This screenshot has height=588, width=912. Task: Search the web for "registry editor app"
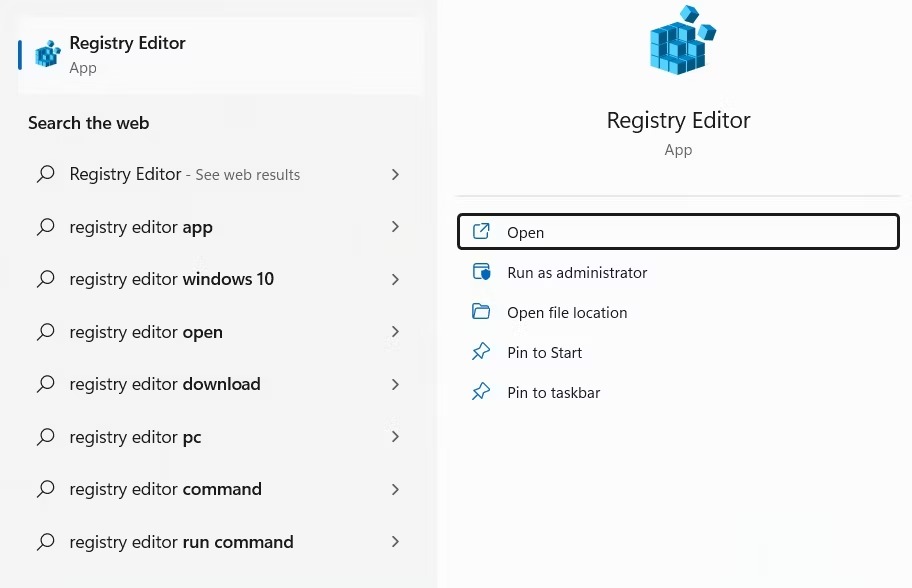coord(220,227)
